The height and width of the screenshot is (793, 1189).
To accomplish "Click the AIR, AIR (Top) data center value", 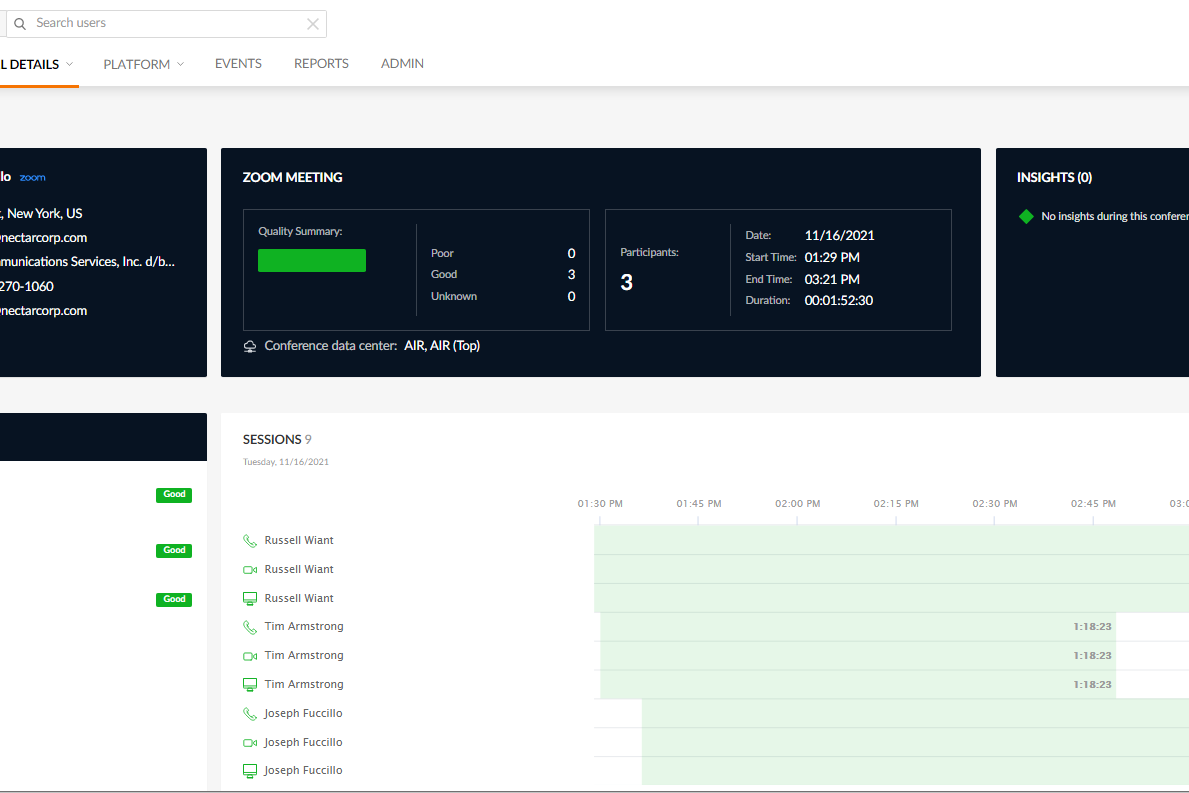I will [442, 346].
